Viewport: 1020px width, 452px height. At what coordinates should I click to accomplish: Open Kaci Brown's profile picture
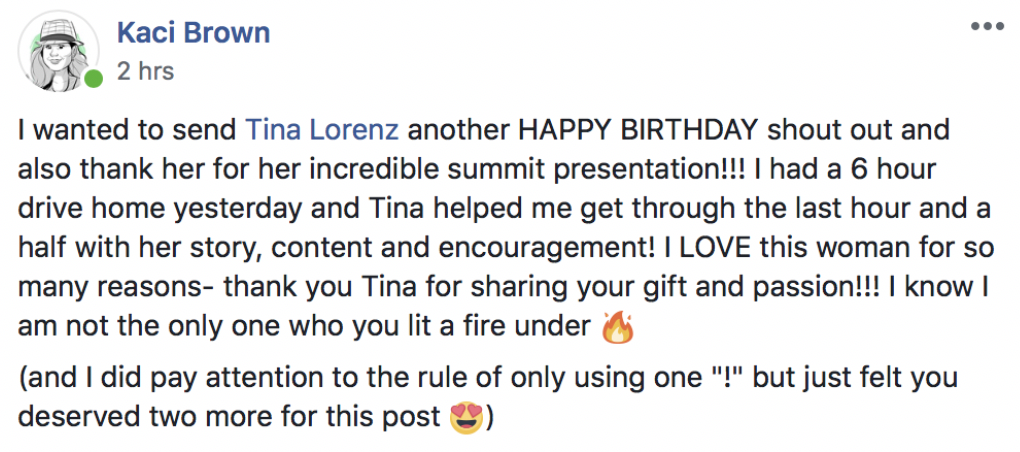tap(59, 51)
